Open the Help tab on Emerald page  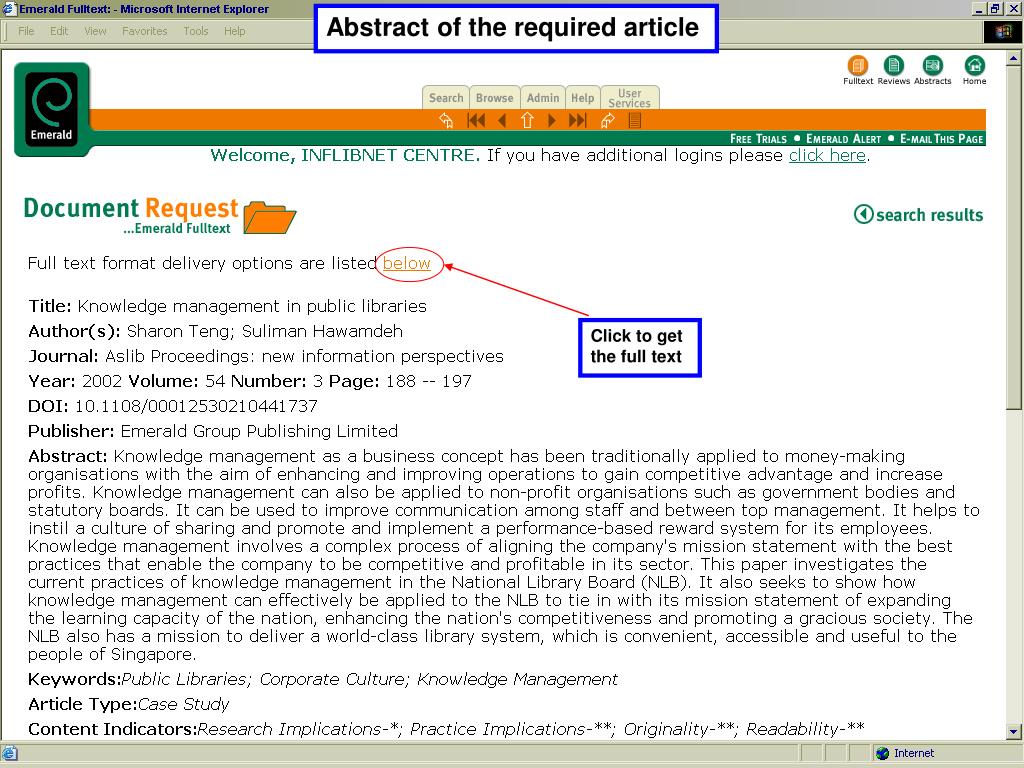[x=583, y=97]
